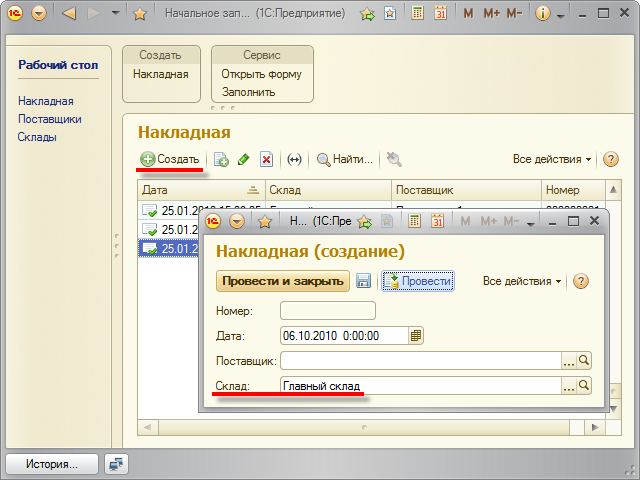Image resolution: width=640 pixels, height=480 pixels.
Task: Click the История button at the bottom
Action: tap(53, 464)
